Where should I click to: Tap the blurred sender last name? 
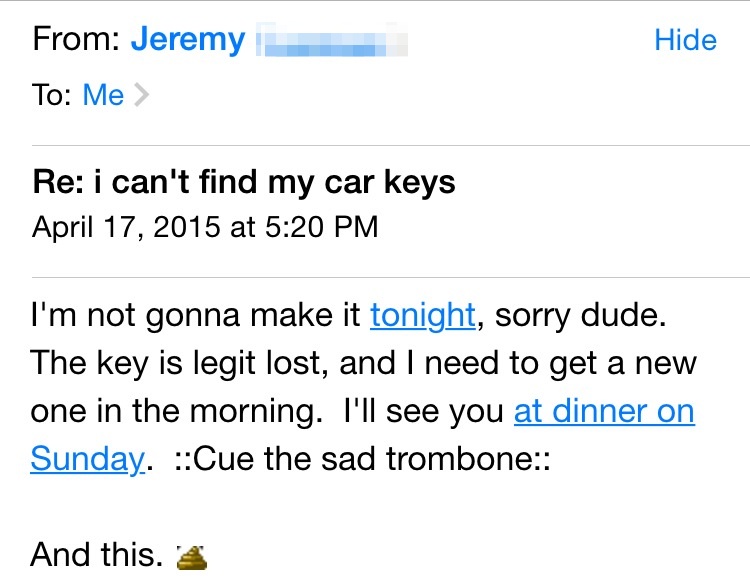point(332,42)
